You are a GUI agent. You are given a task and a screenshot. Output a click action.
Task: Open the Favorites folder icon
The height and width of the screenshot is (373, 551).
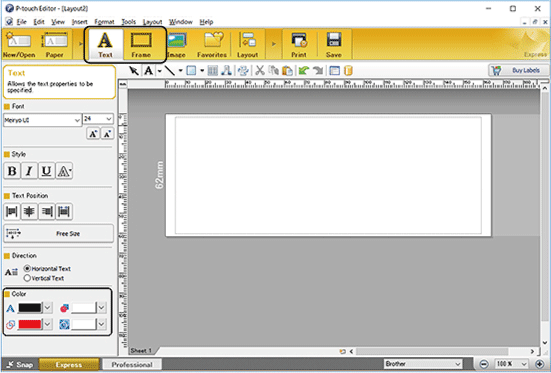pyautogui.click(x=212, y=45)
